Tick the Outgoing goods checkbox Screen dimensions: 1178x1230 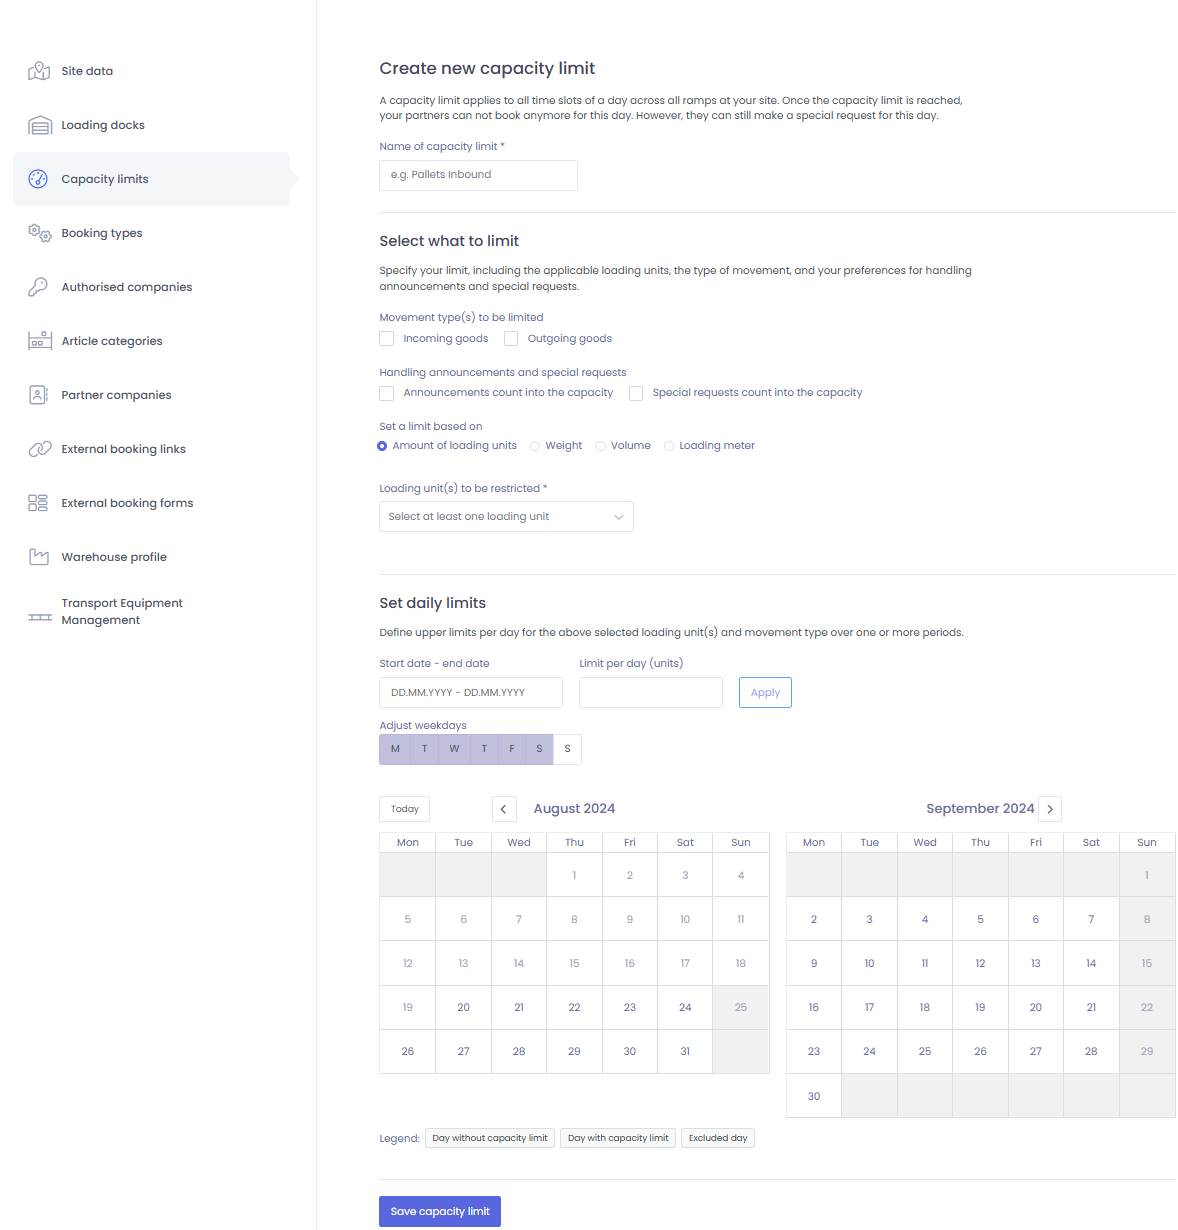coord(511,339)
